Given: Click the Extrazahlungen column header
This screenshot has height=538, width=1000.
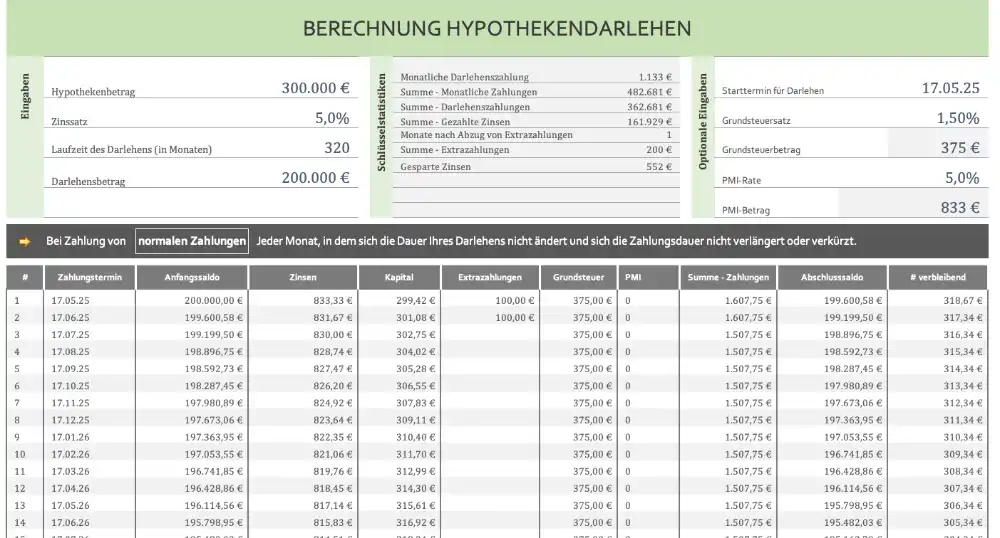Looking at the screenshot, I should [490, 277].
